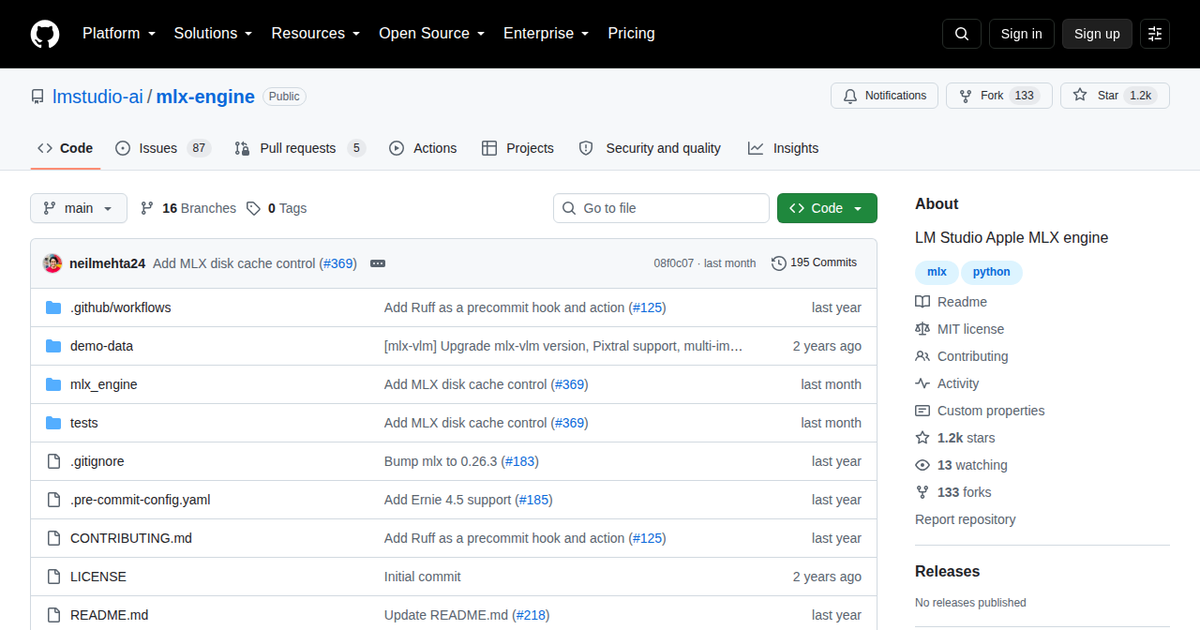The height and width of the screenshot is (630, 1200).
Task: Open commit hash 08f0c07
Action: 674,263
